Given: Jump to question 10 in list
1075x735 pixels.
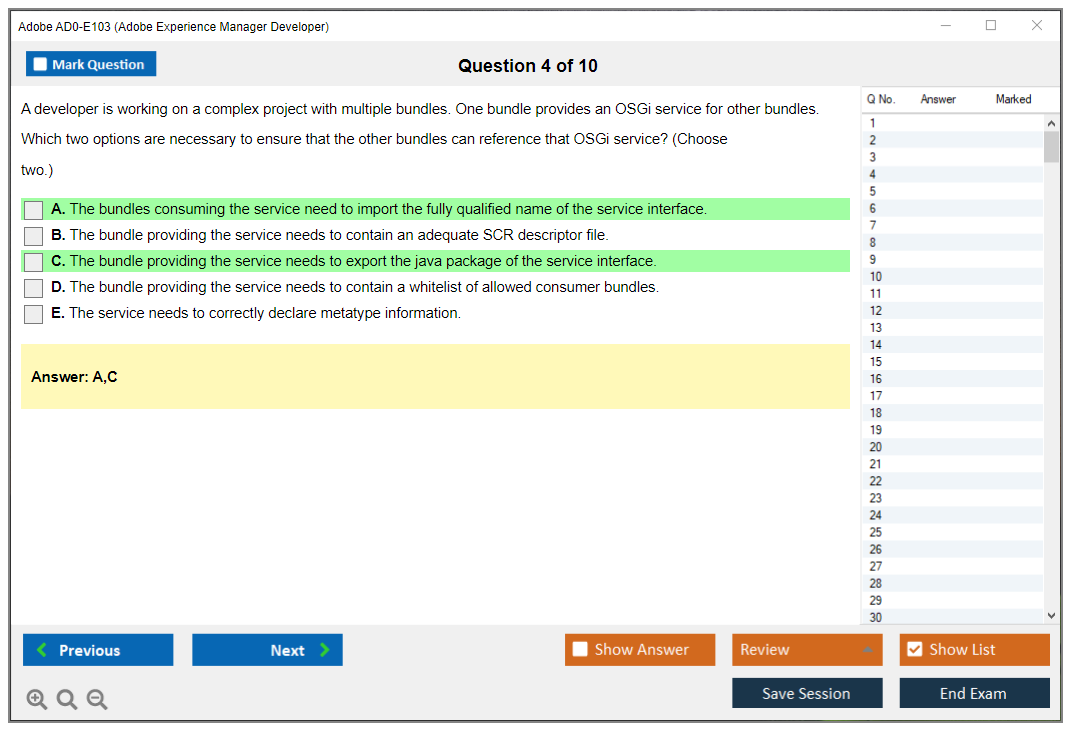Looking at the screenshot, I should click(x=876, y=277).
